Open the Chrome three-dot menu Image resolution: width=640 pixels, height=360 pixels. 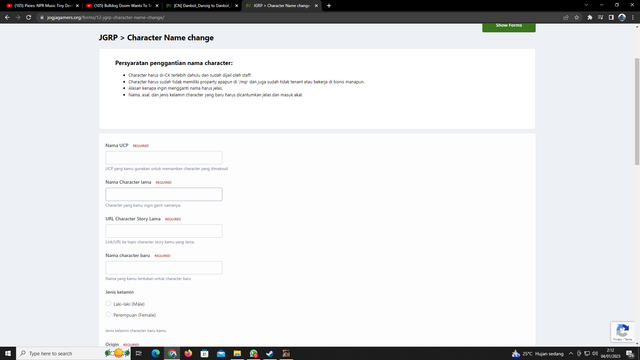click(633, 18)
